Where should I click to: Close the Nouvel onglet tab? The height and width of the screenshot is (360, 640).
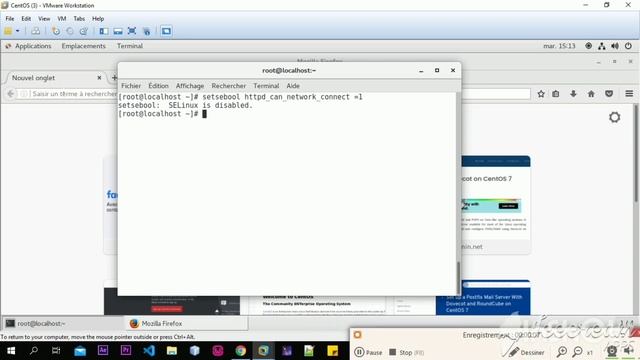pyautogui.click(x=99, y=78)
